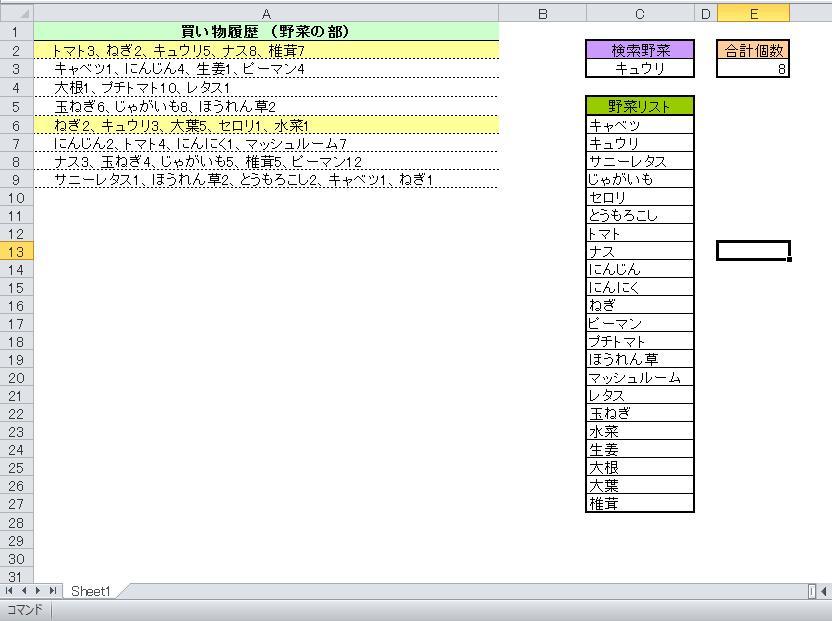The image size is (832, 621).
Task: Select column C header
Action: [x=640, y=14]
